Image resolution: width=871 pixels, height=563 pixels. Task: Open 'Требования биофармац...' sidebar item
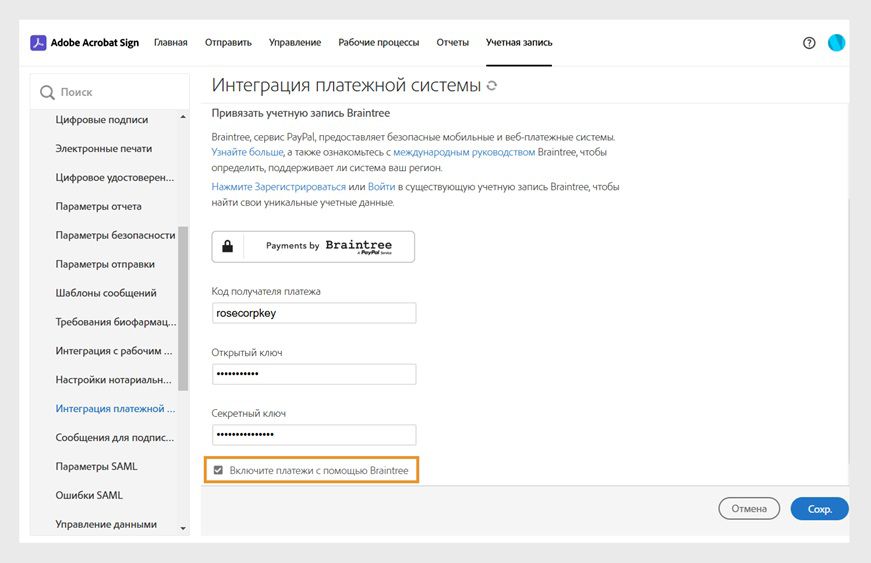(116, 322)
